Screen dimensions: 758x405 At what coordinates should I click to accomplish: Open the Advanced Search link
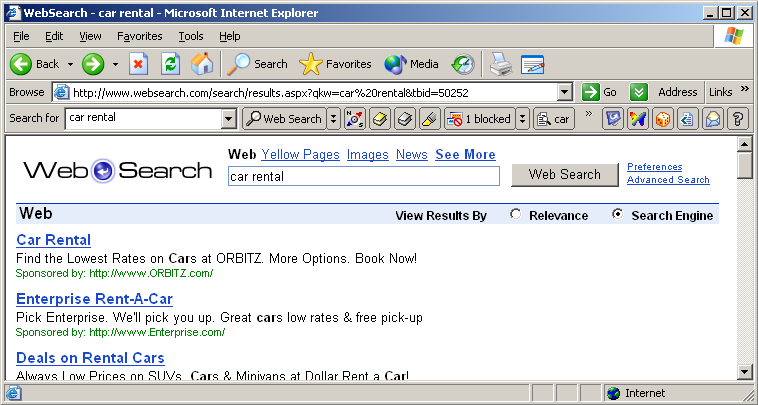point(668,180)
